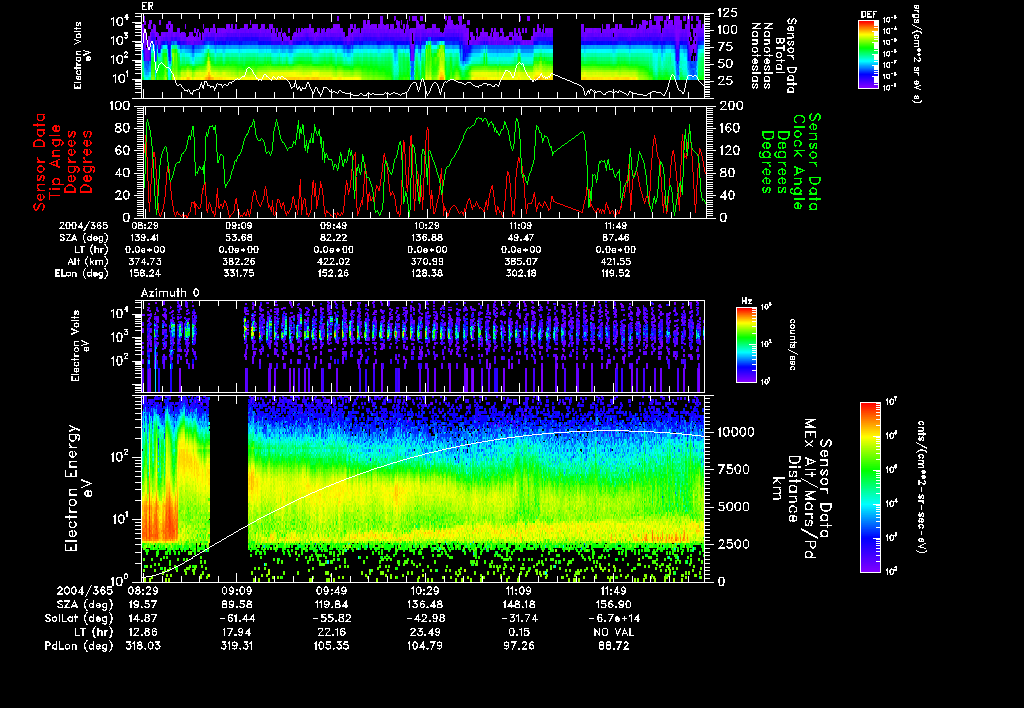The width and height of the screenshot is (1024, 708).
Task: Click the SZA value 139.41
Action: pos(146,238)
